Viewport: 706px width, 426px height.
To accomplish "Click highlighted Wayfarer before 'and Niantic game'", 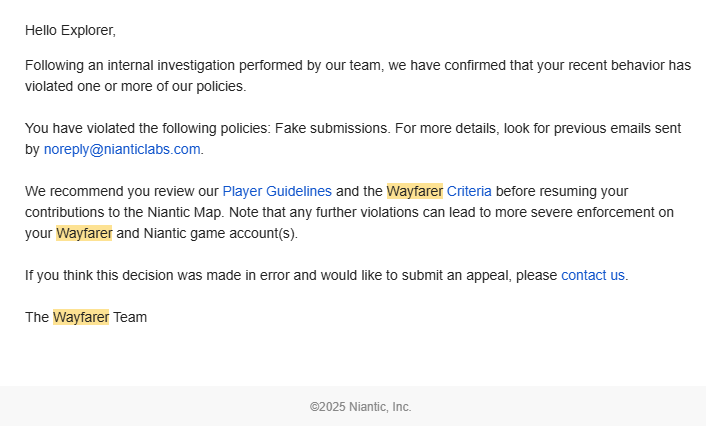I will 83,233.
